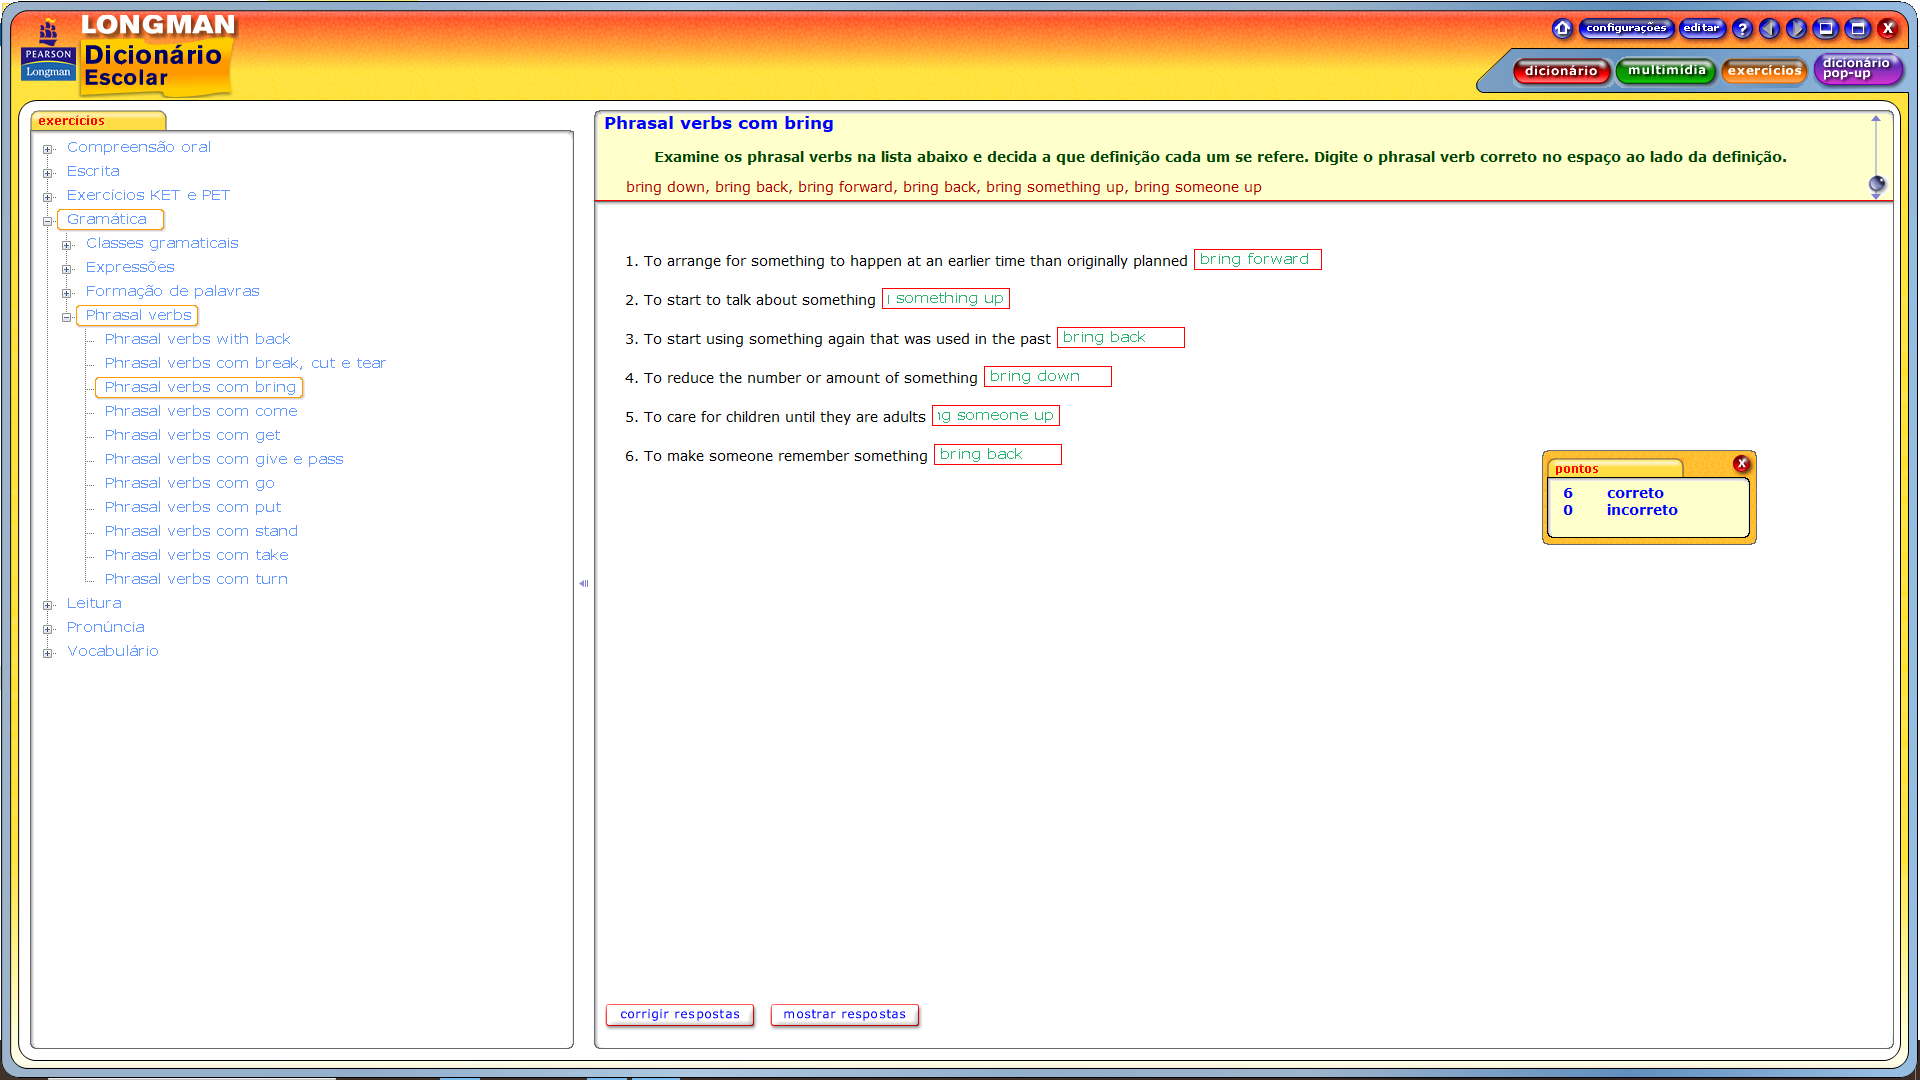Viewport: 1920px width, 1080px height.
Task: Open Phrasal verbs com take exercise
Action: coord(196,555)
